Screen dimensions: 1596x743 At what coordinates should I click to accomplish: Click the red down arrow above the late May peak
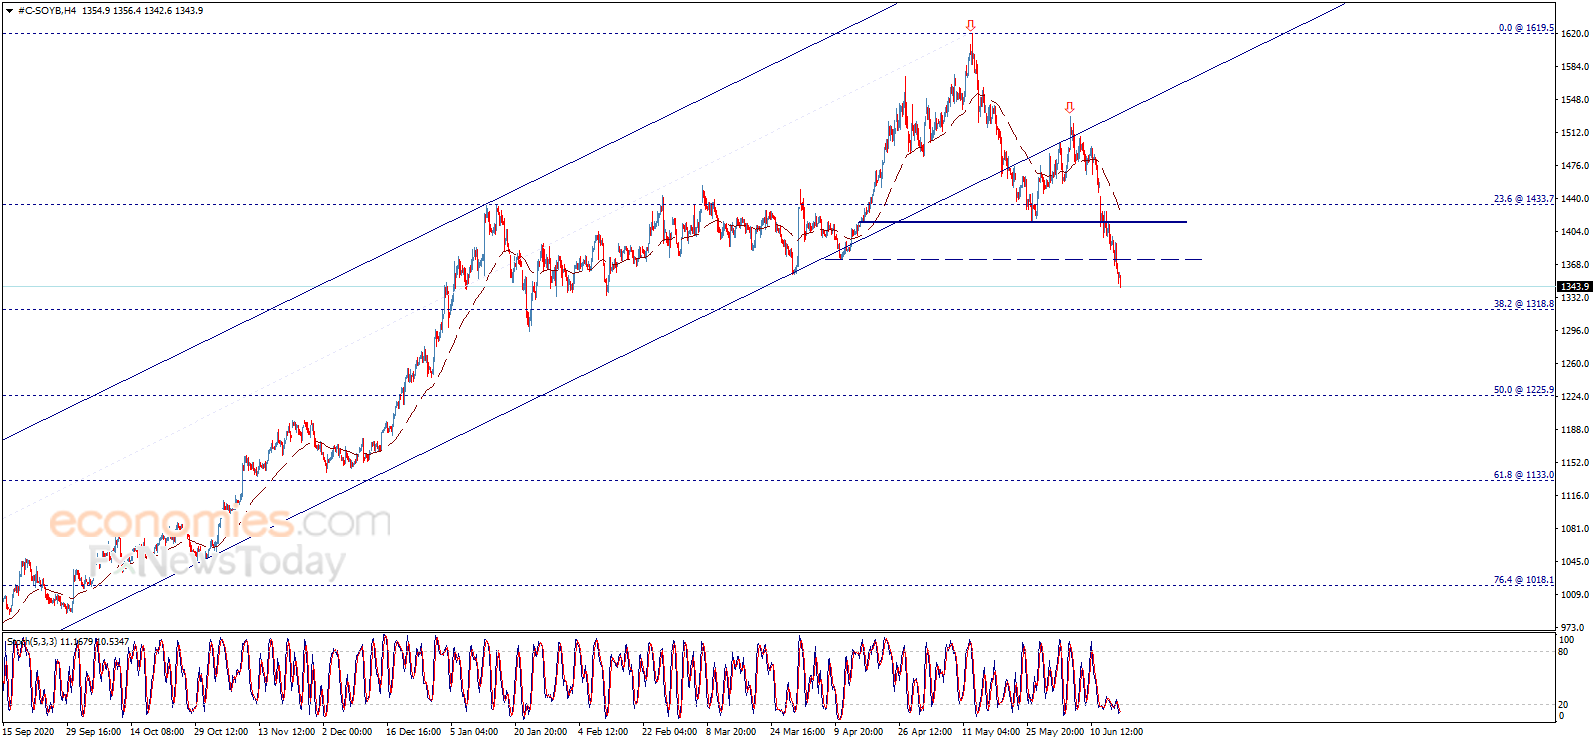[x=1069, y=107]
